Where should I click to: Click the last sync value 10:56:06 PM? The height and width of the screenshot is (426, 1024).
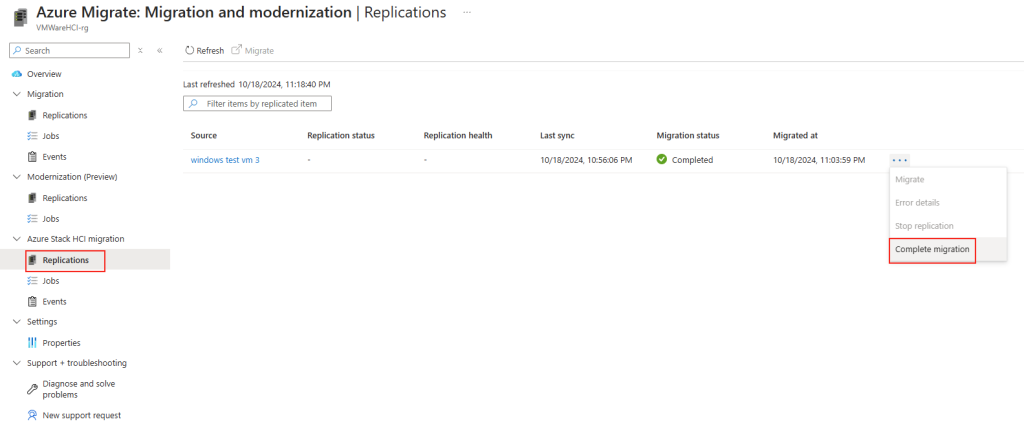(x=586, y=159)
